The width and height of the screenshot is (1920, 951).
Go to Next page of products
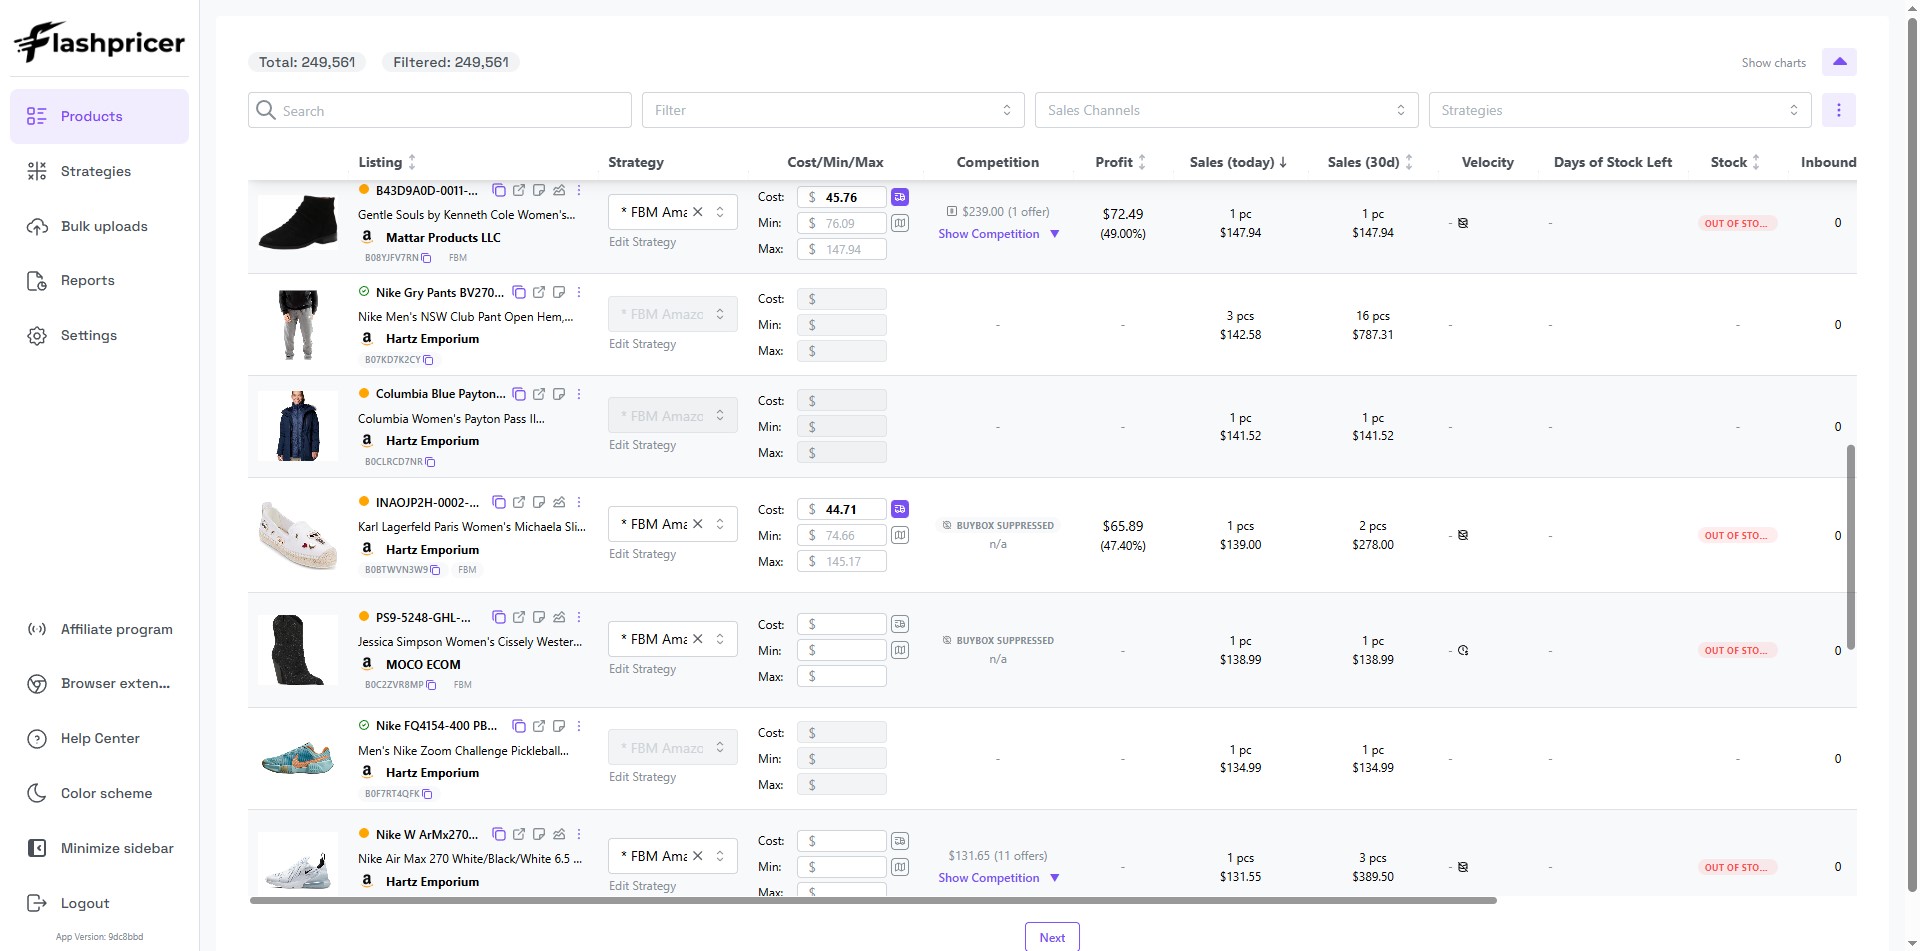(1052, 937)
